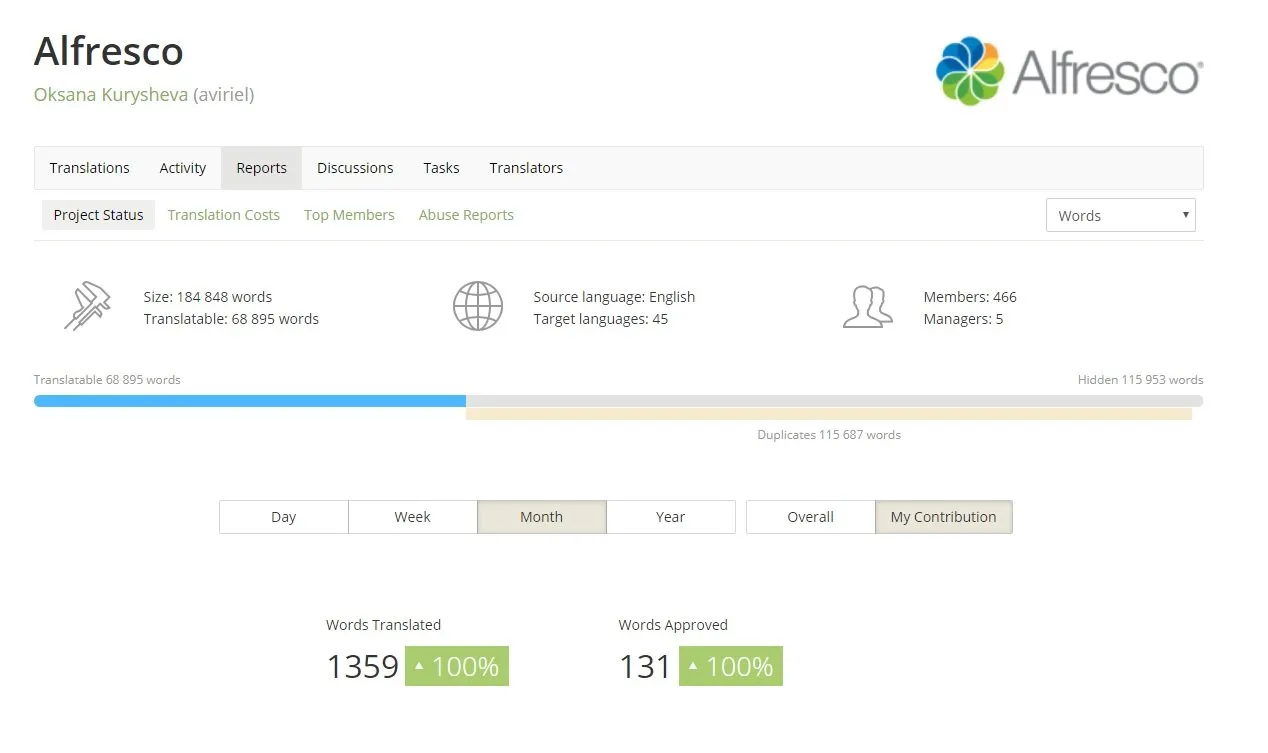The height and width of the screenshot is (753, 1268).
Task: Click the members people icon
Action: pos(867,307)
